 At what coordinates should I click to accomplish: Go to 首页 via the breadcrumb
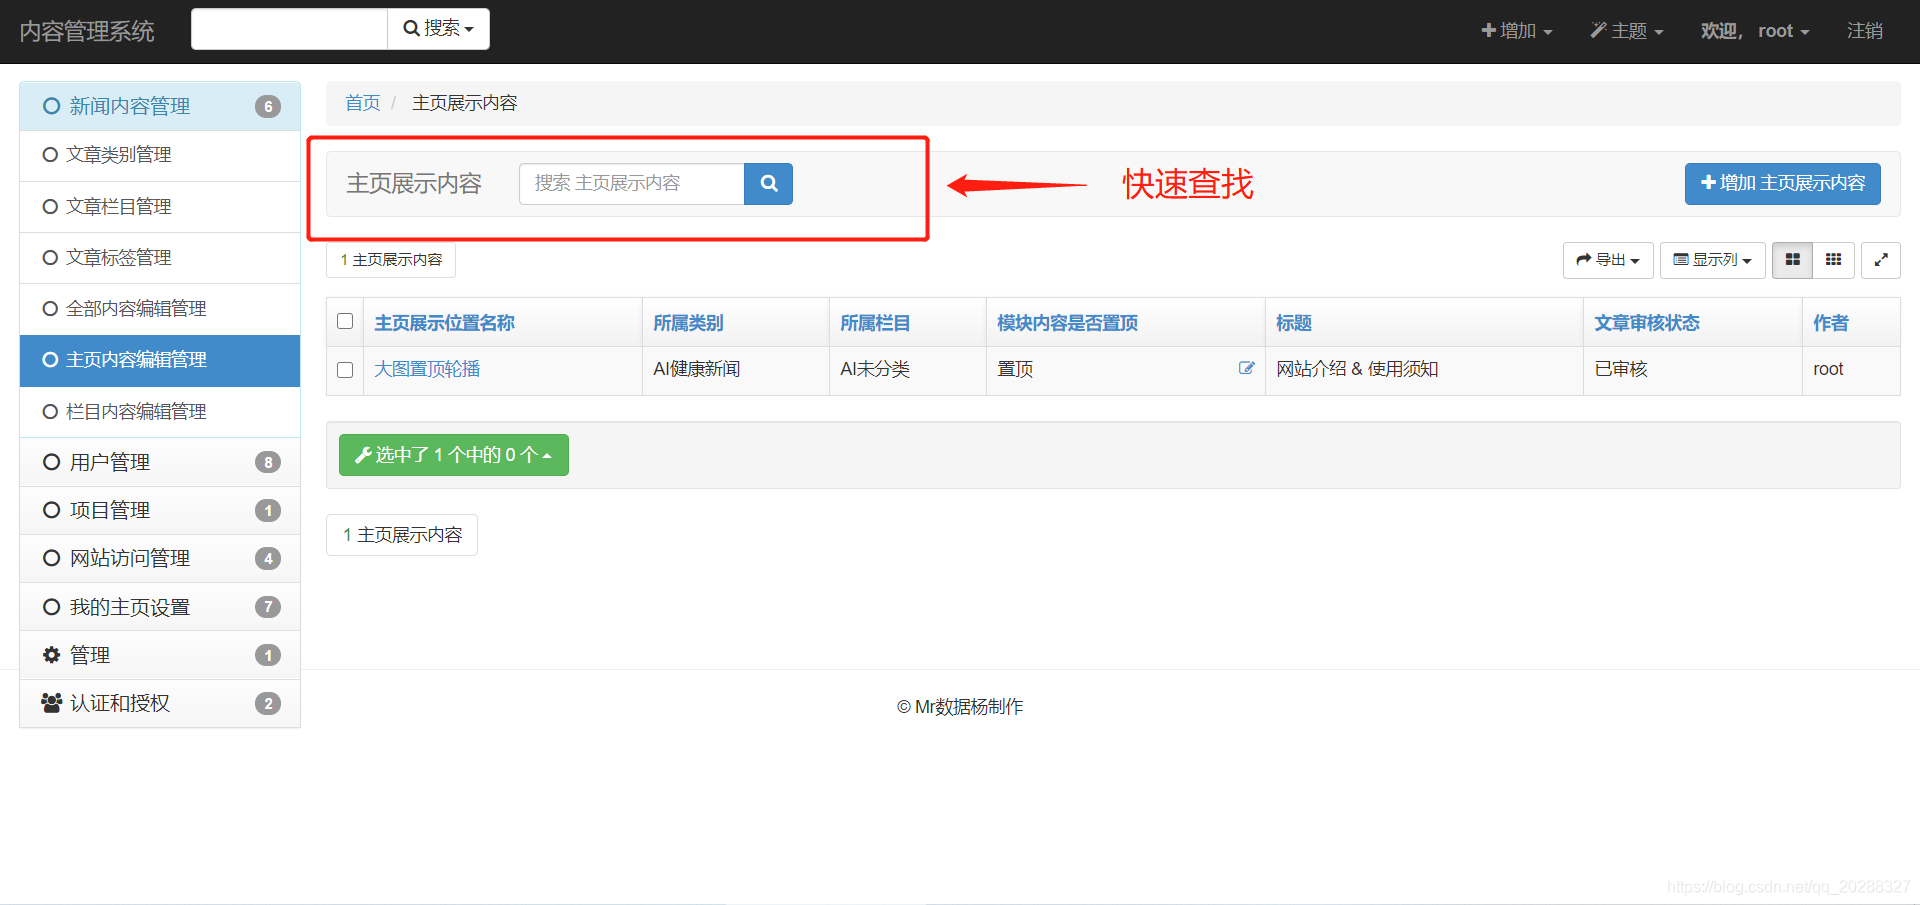click(x=363, y=103)
